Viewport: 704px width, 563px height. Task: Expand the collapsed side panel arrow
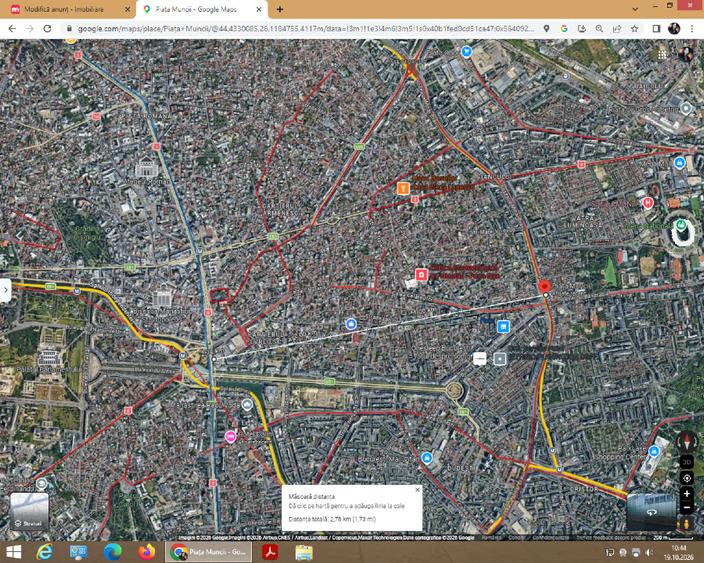5,290
